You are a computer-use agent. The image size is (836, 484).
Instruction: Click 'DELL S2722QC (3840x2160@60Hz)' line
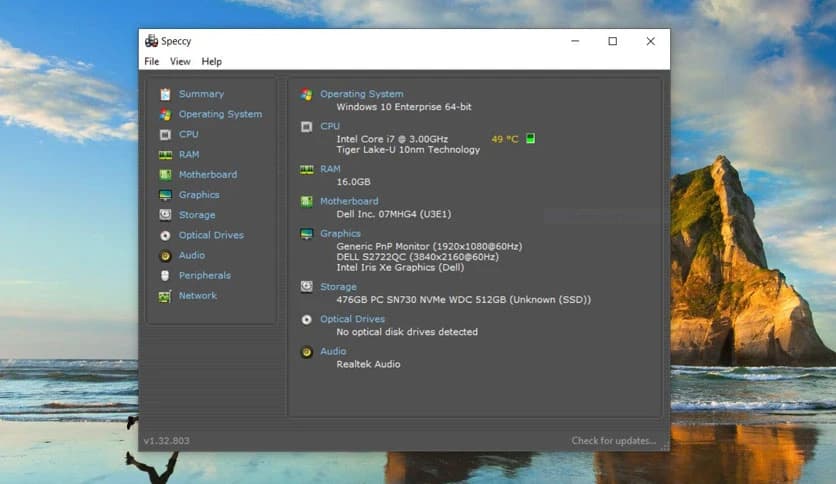[x=417, y=257]
